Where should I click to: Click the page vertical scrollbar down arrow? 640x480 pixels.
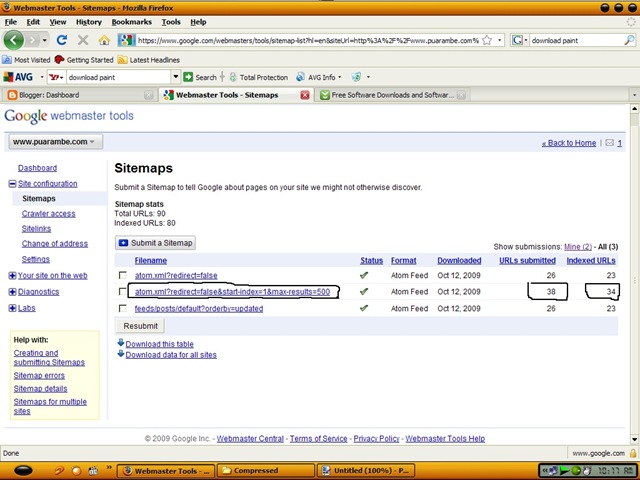(x=634, y=440)
